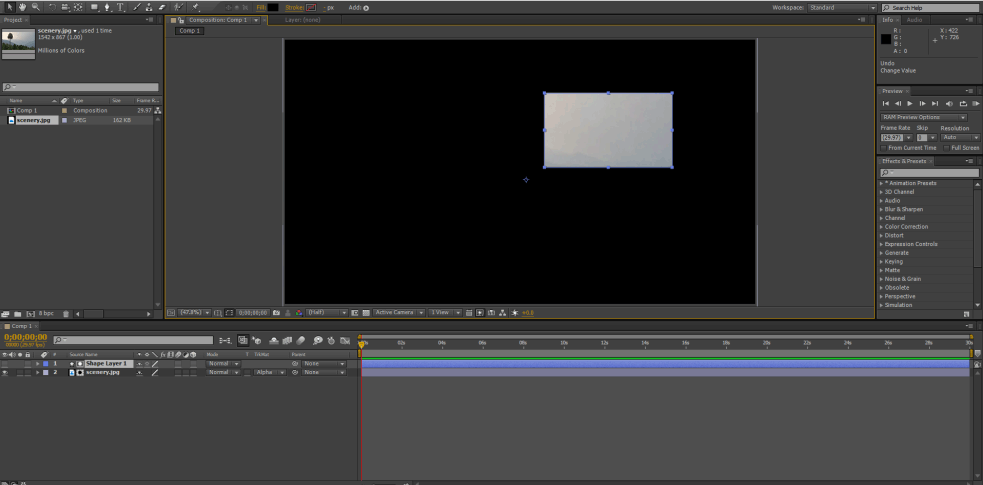Select the Selection arrow tool

coord(9,8)
